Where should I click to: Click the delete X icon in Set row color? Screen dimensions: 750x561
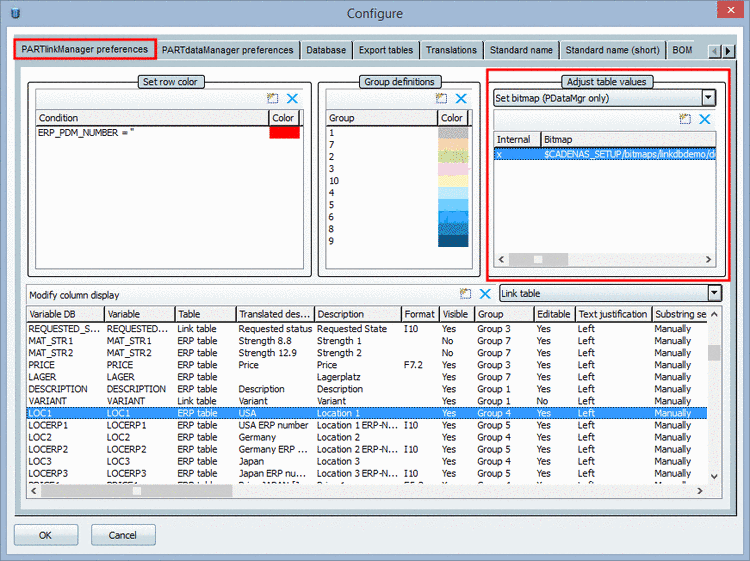click(x=292, y=99)
